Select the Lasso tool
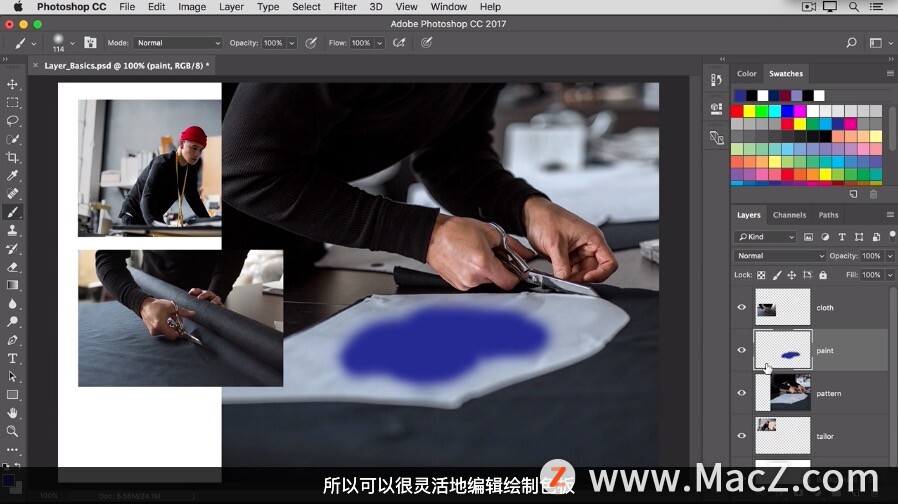The height and width of the screenshot is (504, 898). coord(12,121)
